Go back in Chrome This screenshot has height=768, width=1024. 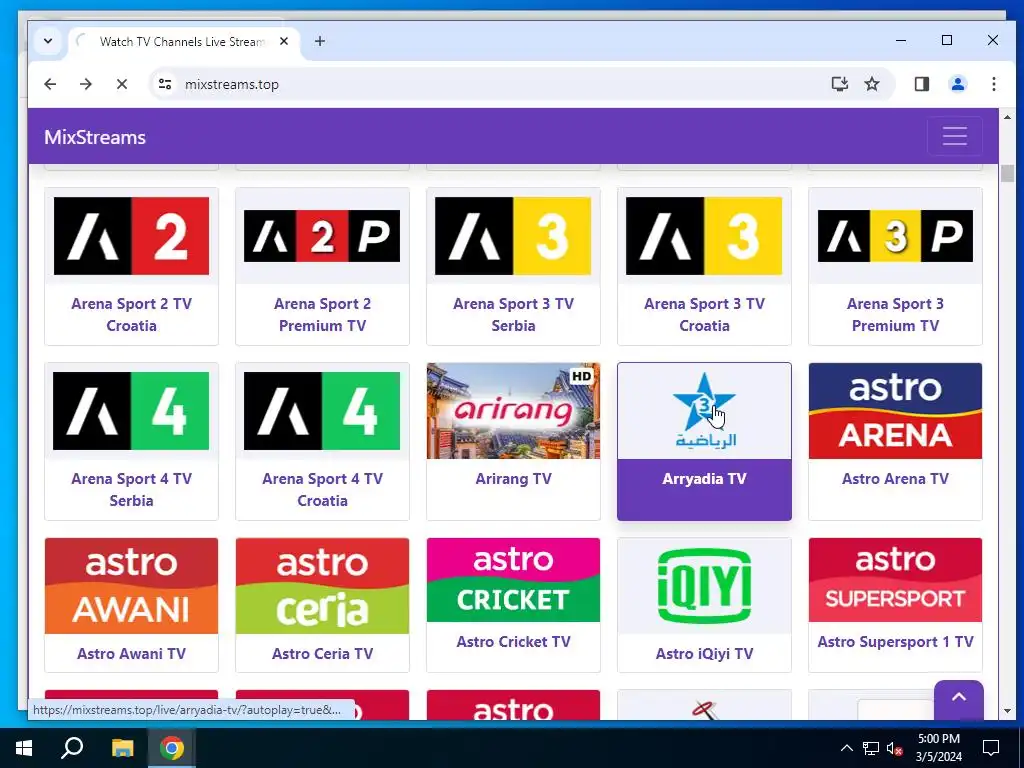click(x=50, y=84)
